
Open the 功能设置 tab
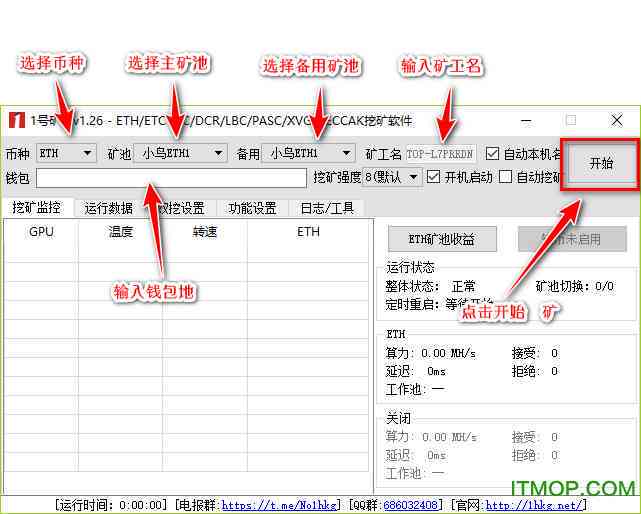(x=252, y=208)
